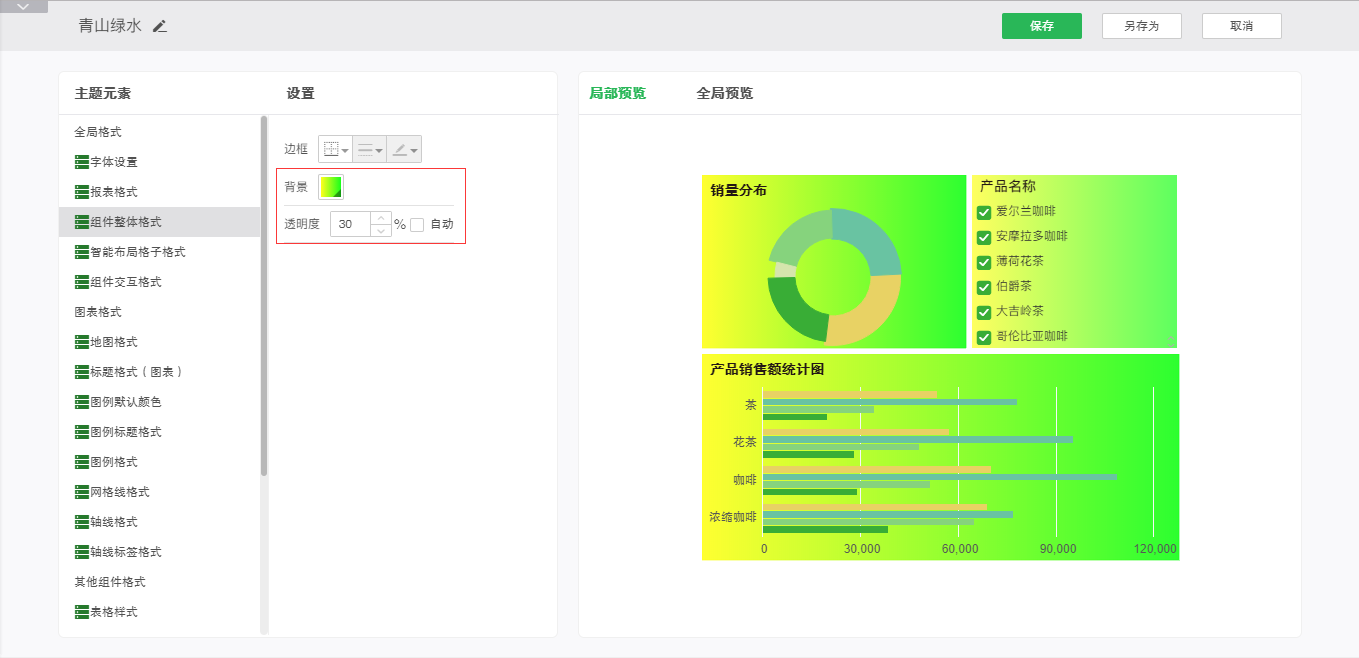
Task: Select 地图格式 in the chart format list
Action: point(113,342)
